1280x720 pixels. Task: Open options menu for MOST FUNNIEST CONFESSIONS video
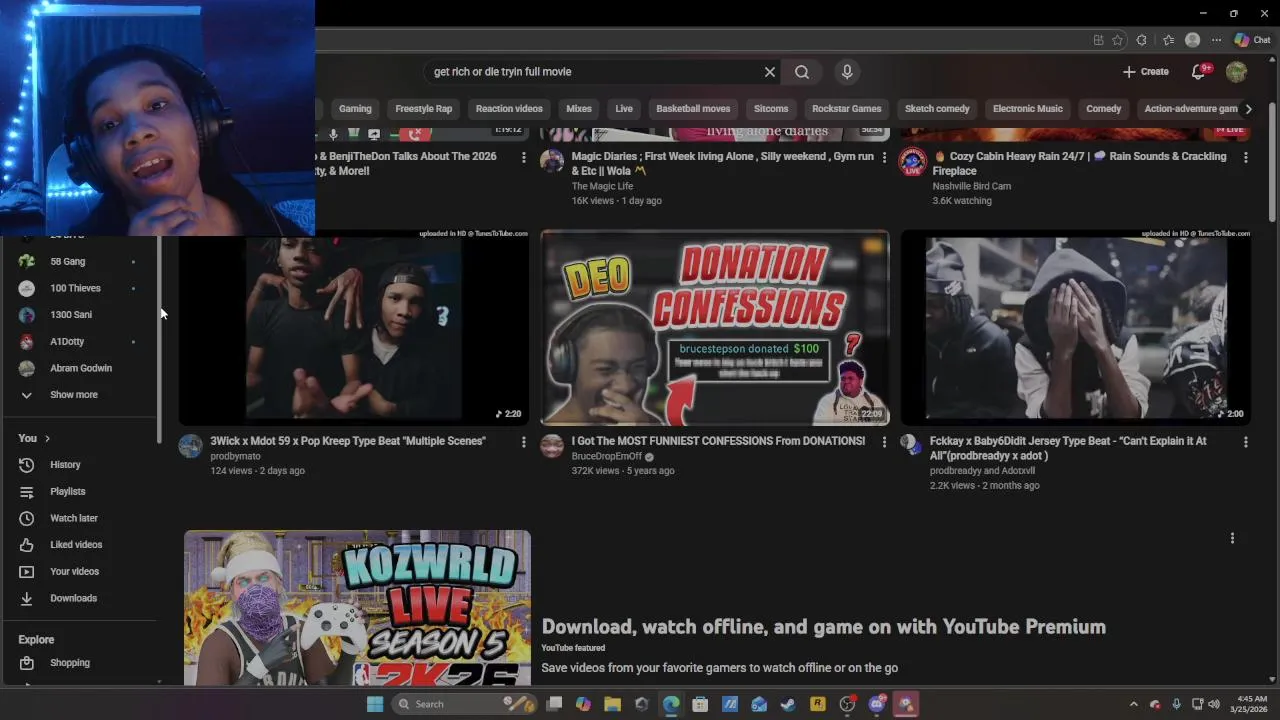tap(884, 442)
